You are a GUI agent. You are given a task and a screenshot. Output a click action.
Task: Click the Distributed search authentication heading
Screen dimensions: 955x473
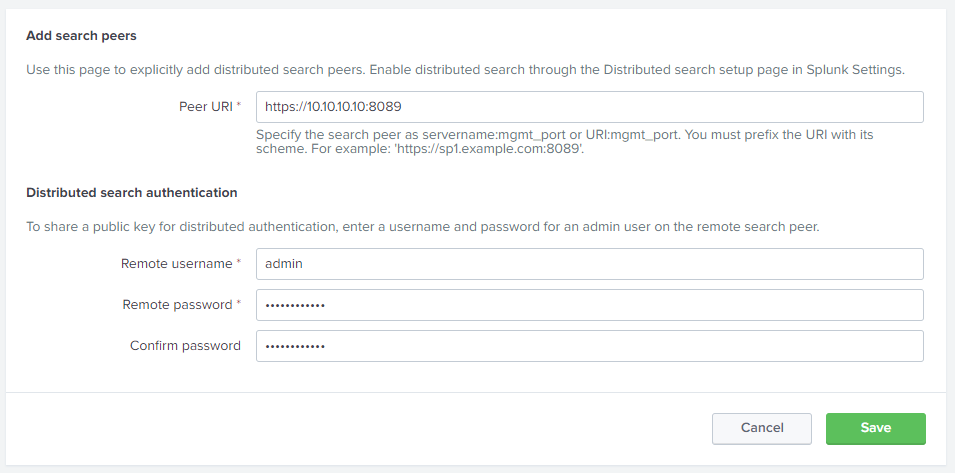(x=132, y=193)
